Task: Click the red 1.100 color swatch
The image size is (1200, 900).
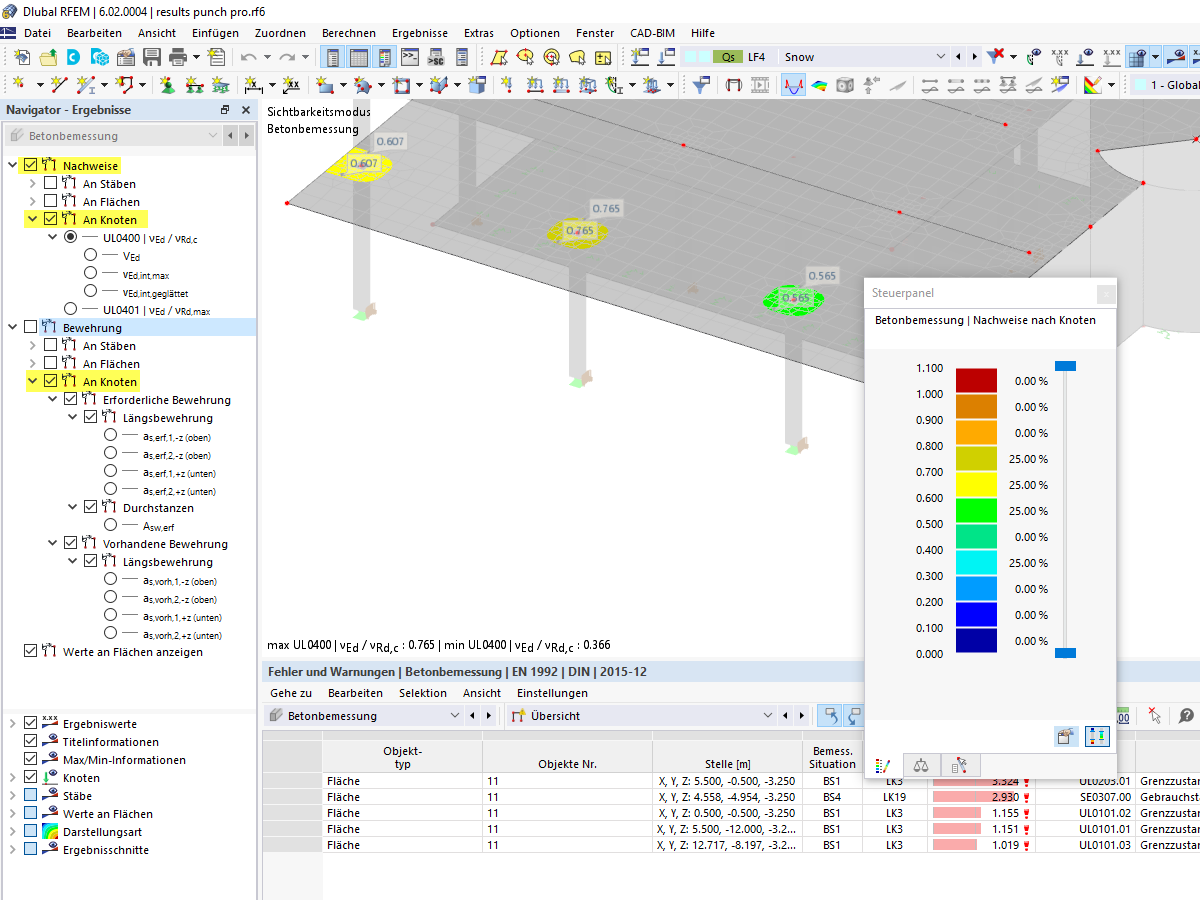Action: tap(976, 381)
